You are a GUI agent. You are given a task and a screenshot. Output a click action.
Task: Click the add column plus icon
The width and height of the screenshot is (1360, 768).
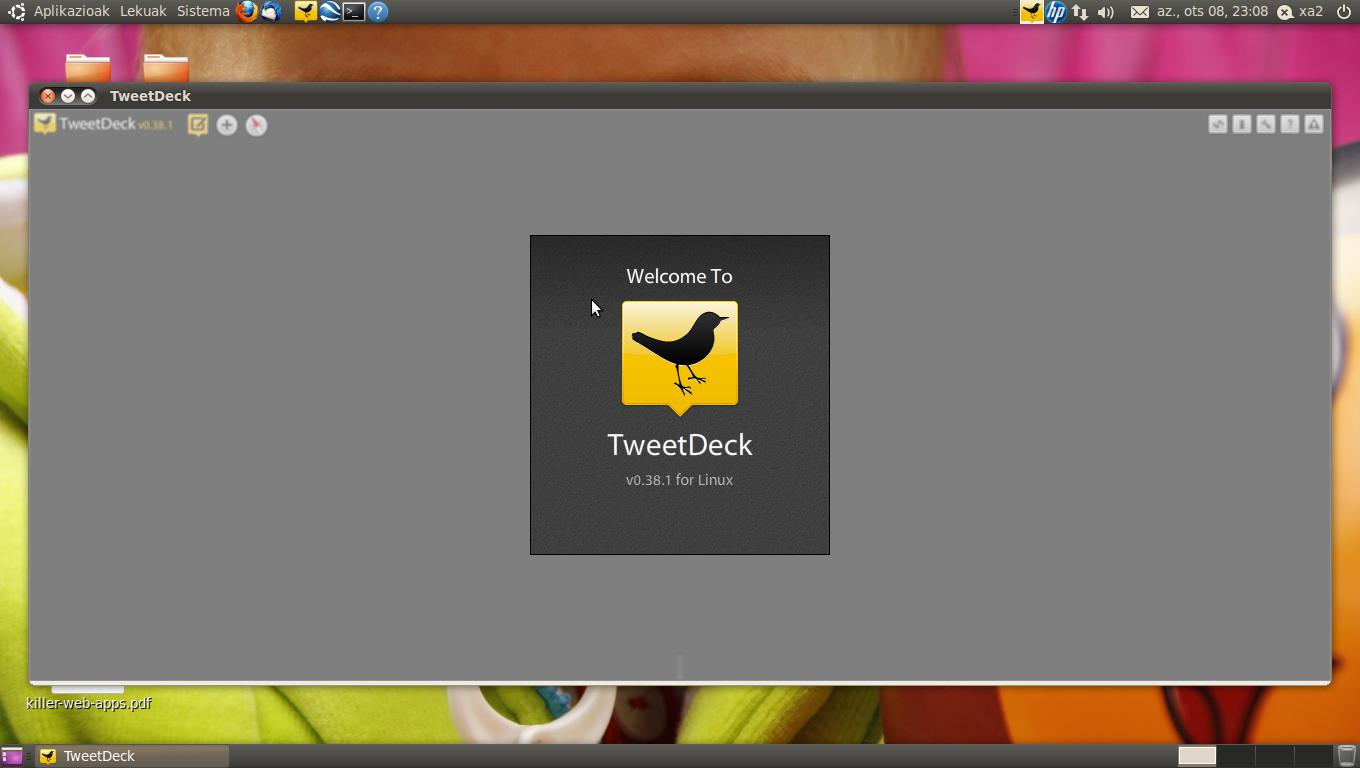(x=227, y=125)
